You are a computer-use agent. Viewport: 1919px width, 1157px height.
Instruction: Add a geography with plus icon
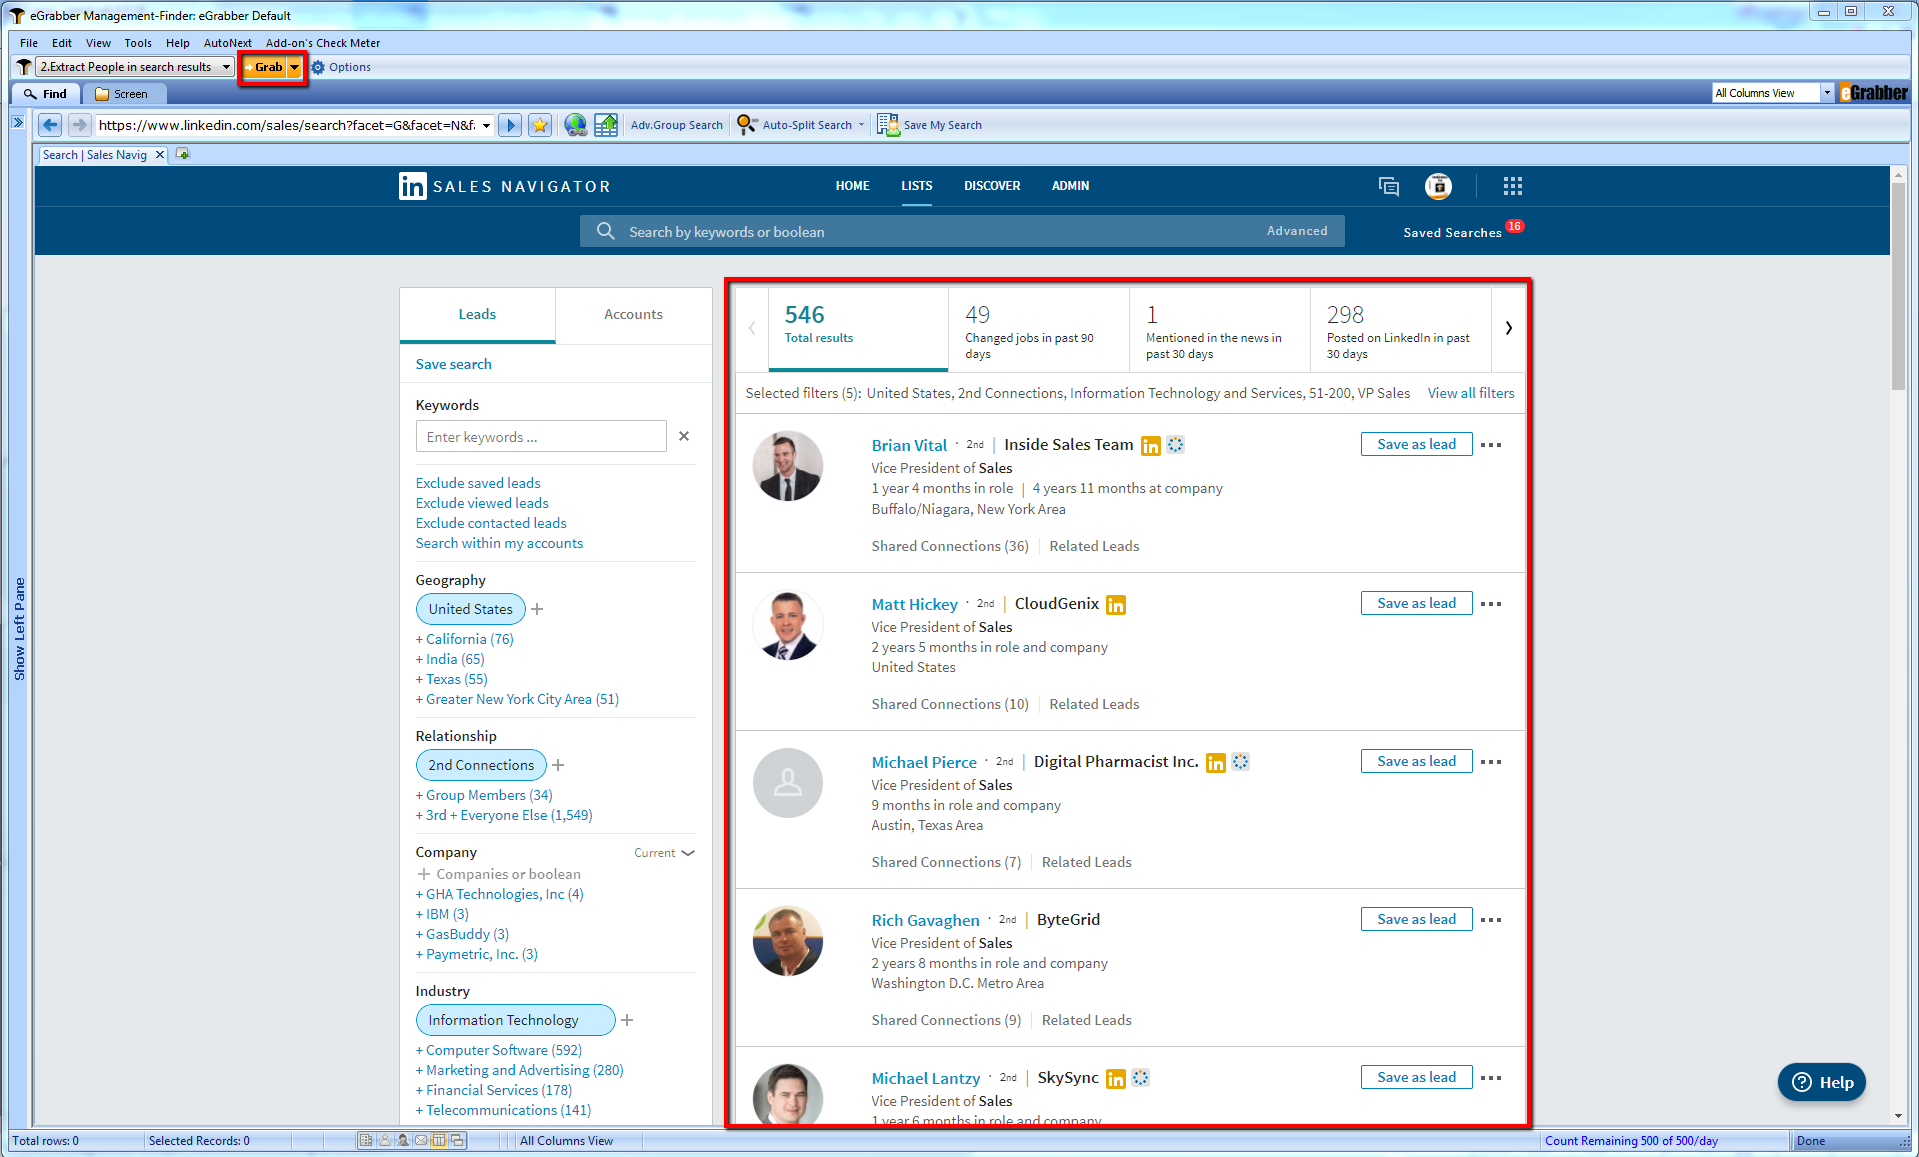coord(537,609)
